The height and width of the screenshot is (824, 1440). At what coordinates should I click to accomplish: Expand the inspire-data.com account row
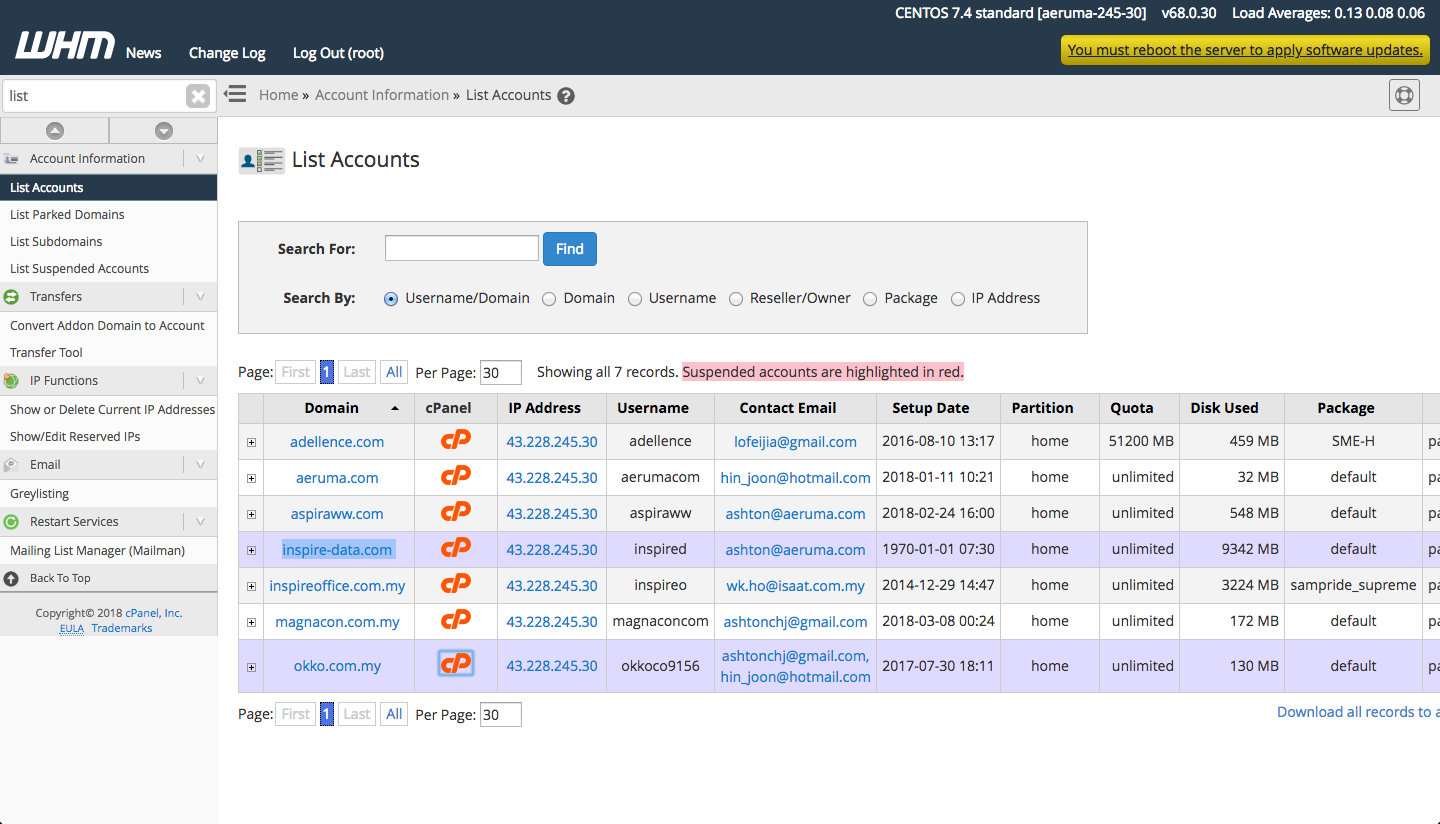point(251,550)
